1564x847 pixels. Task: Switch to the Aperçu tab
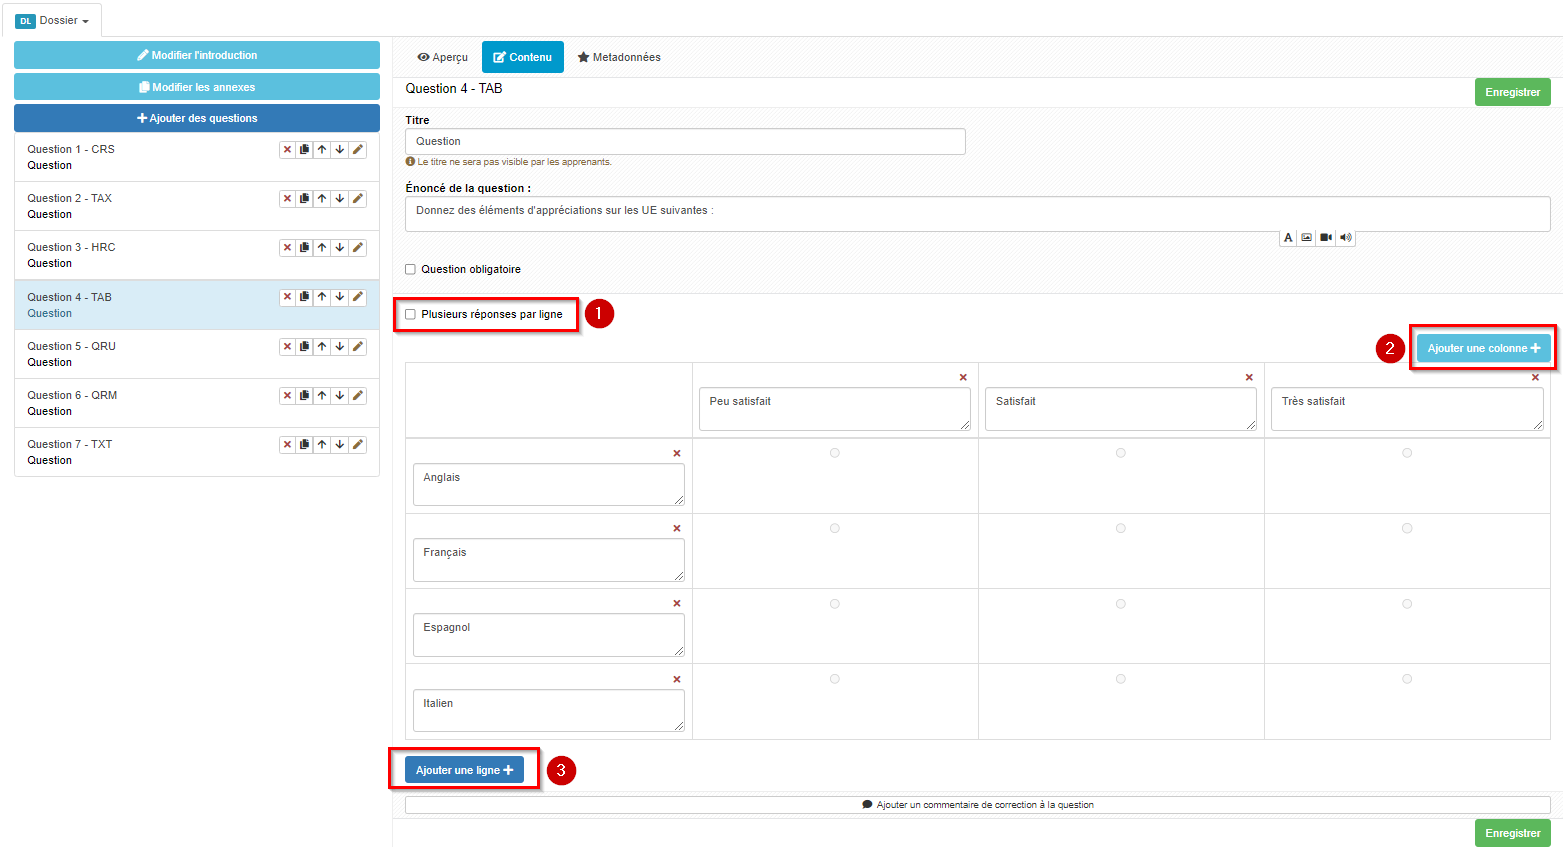442,57
